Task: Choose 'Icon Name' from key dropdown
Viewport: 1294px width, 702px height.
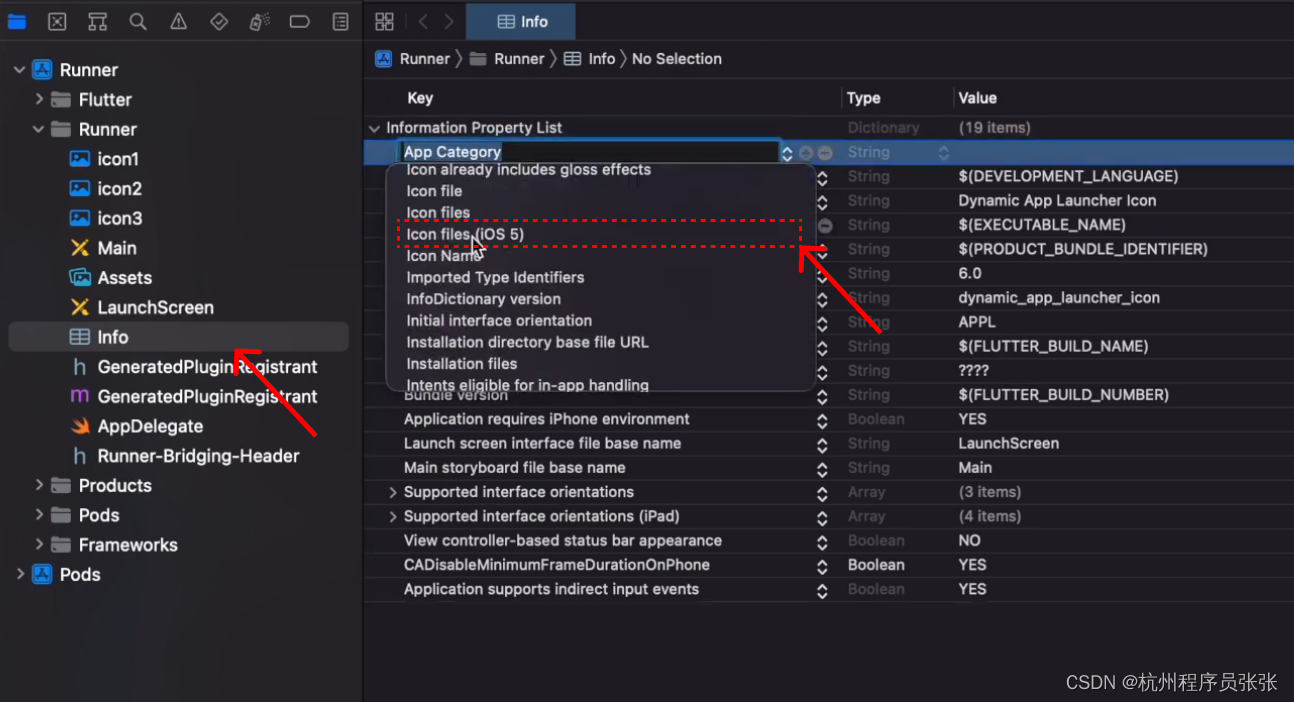Action: pyautogui.click(x=443, y=256)
